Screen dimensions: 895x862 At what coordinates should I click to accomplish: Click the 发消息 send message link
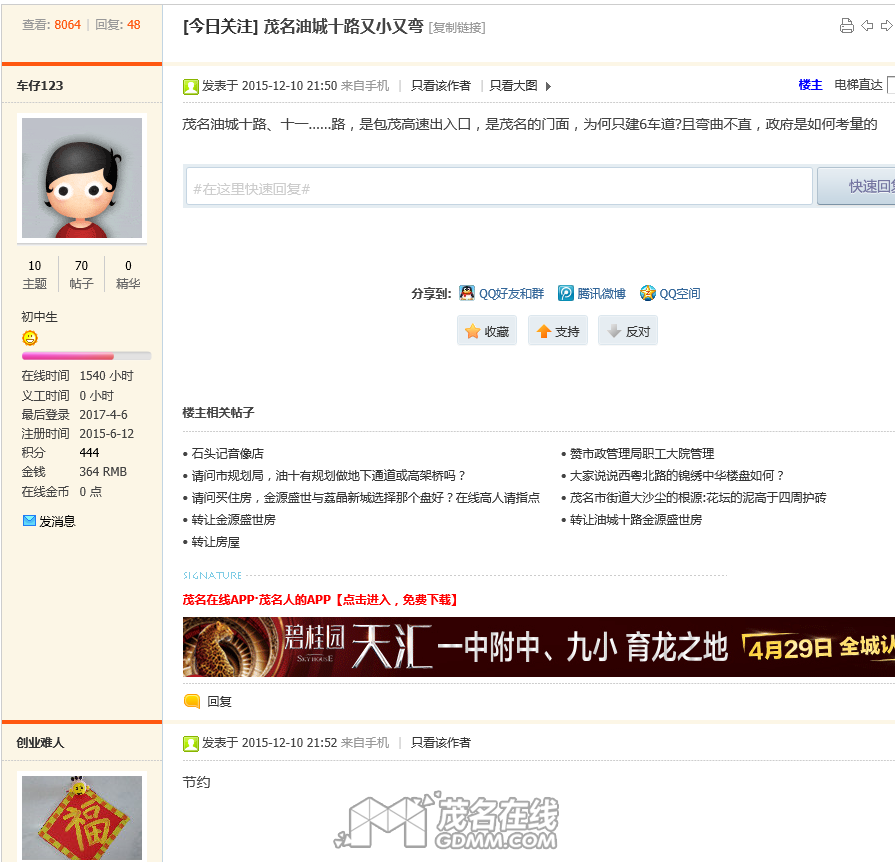point(57,521)
